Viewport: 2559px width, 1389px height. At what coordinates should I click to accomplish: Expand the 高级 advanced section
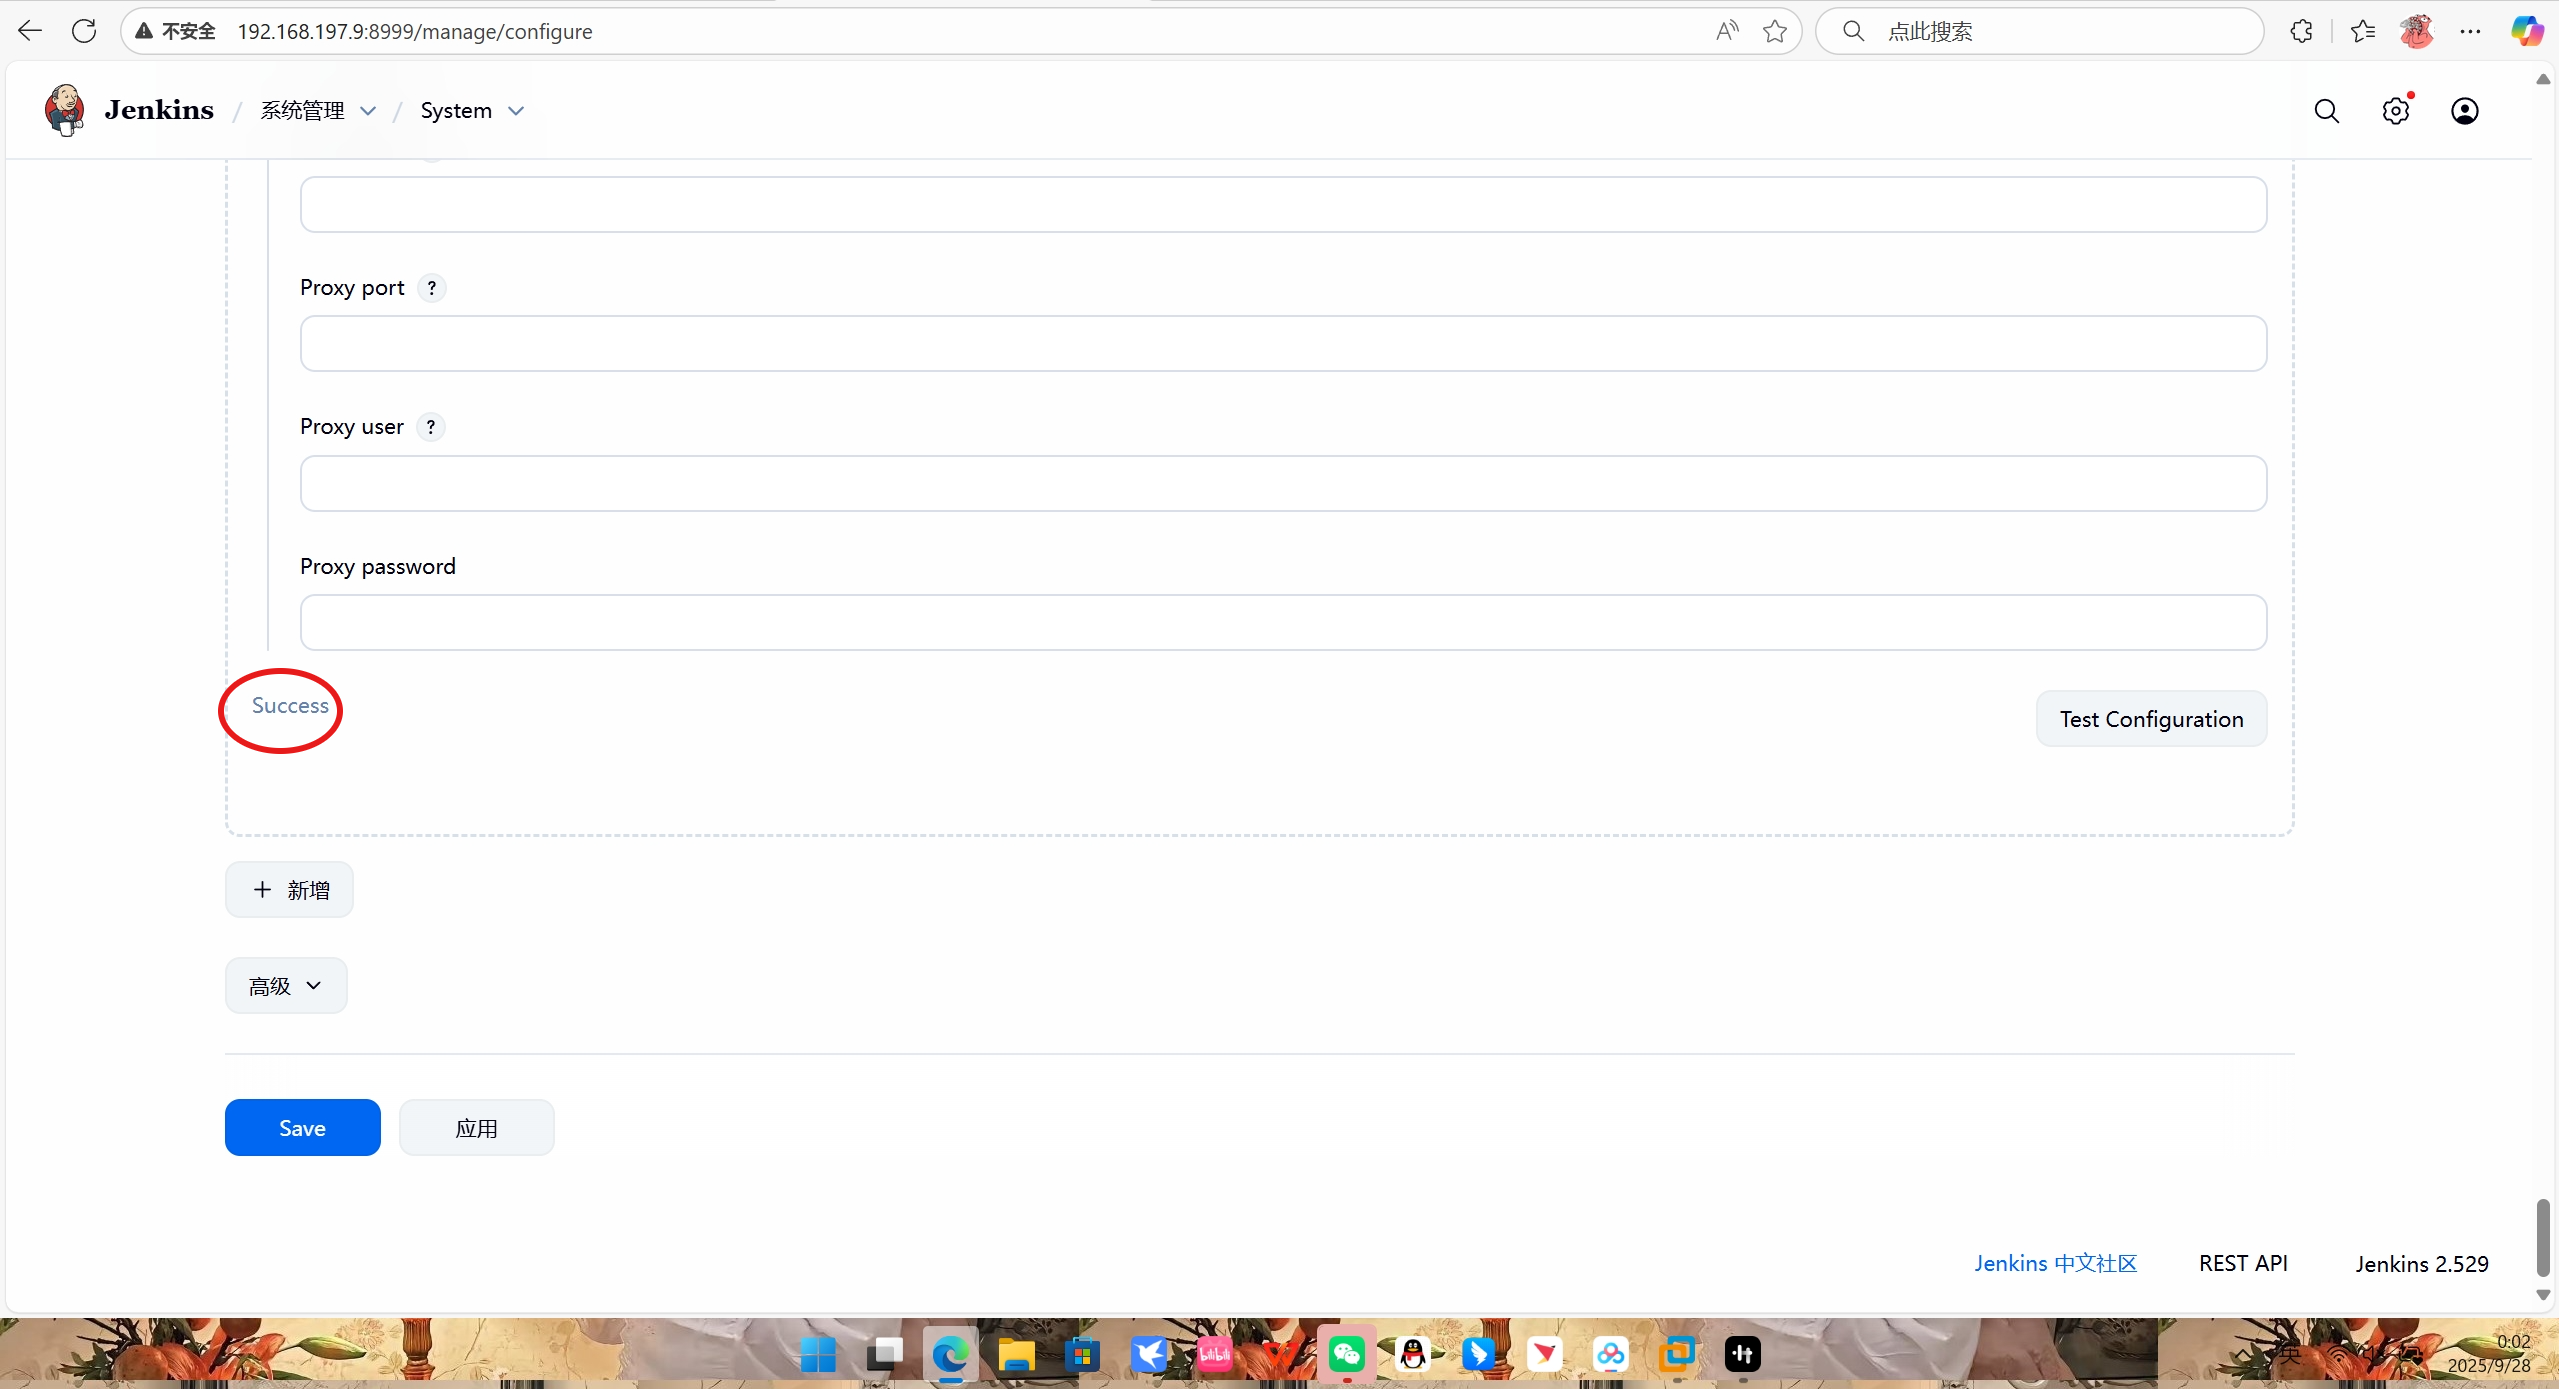[x=286, y=986]
